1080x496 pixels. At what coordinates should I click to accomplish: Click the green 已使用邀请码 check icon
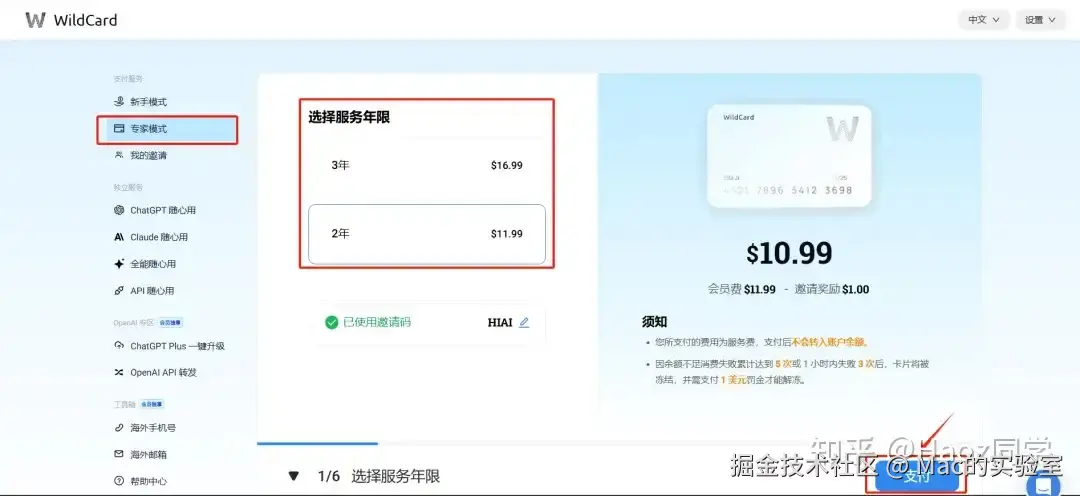(x=332, y=322)
